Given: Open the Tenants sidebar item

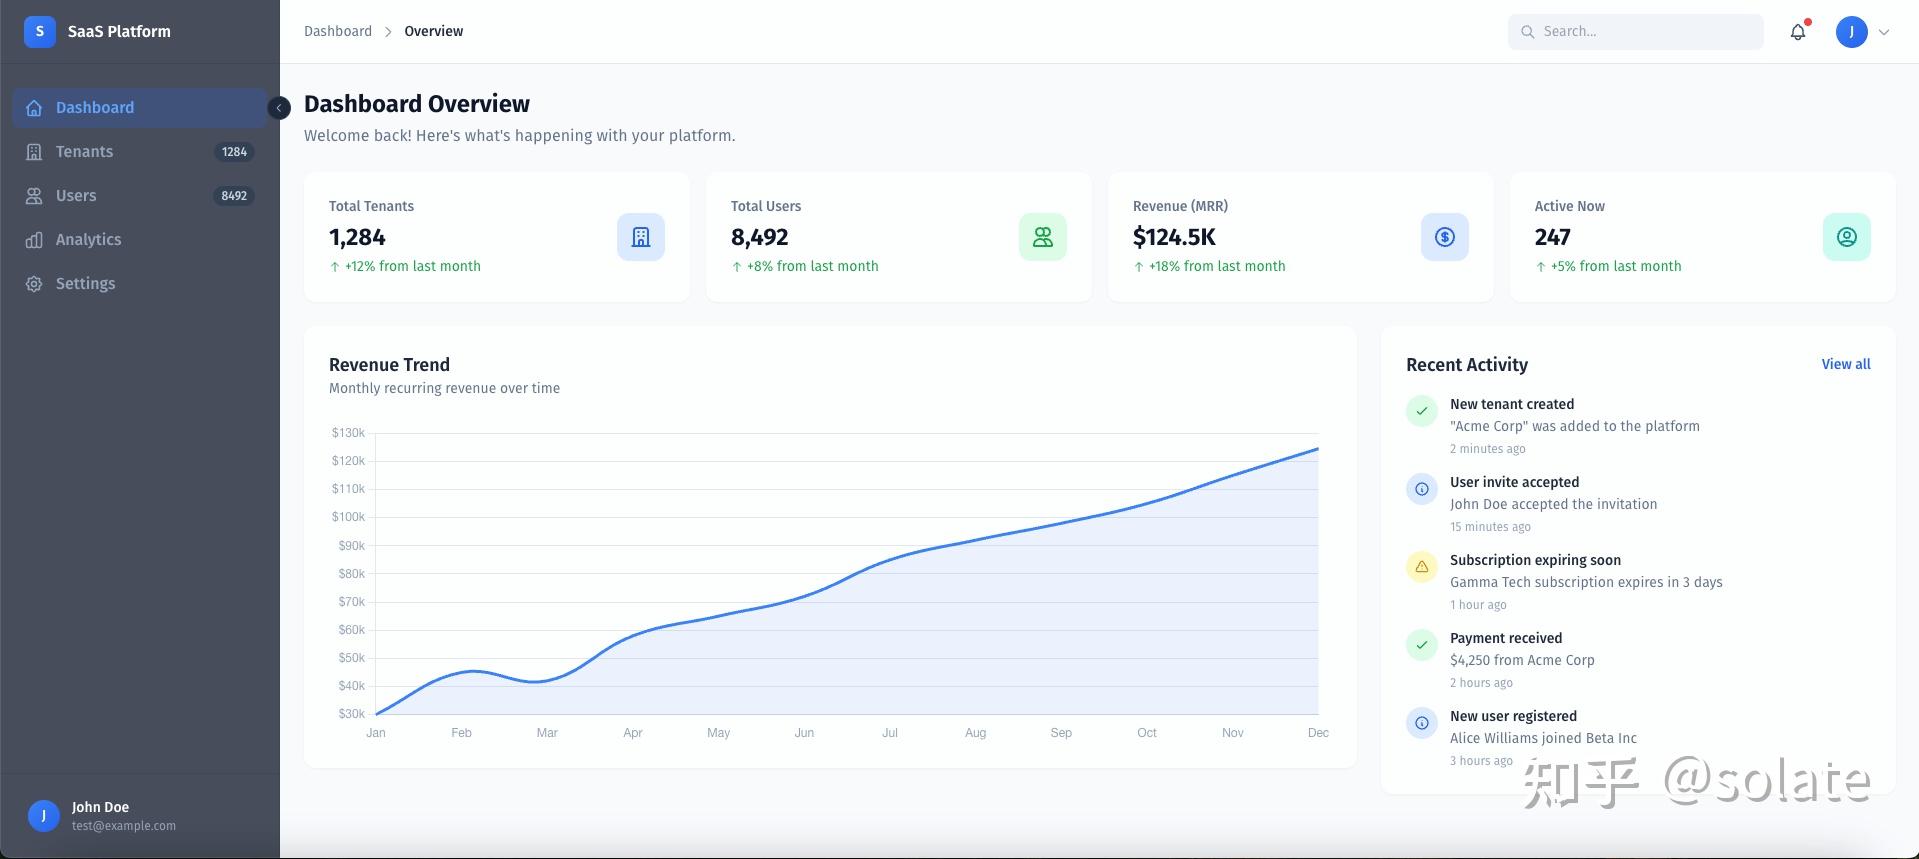Looking at the screenshot, I should pos(139,152).
